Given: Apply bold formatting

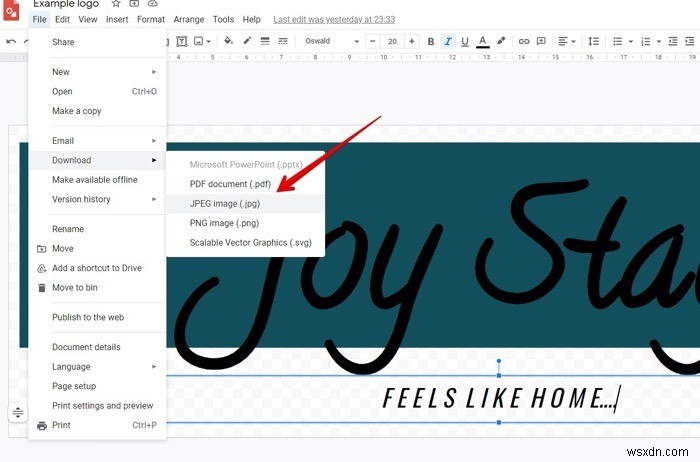Looking at the screenshot, I should coord(431,42).
